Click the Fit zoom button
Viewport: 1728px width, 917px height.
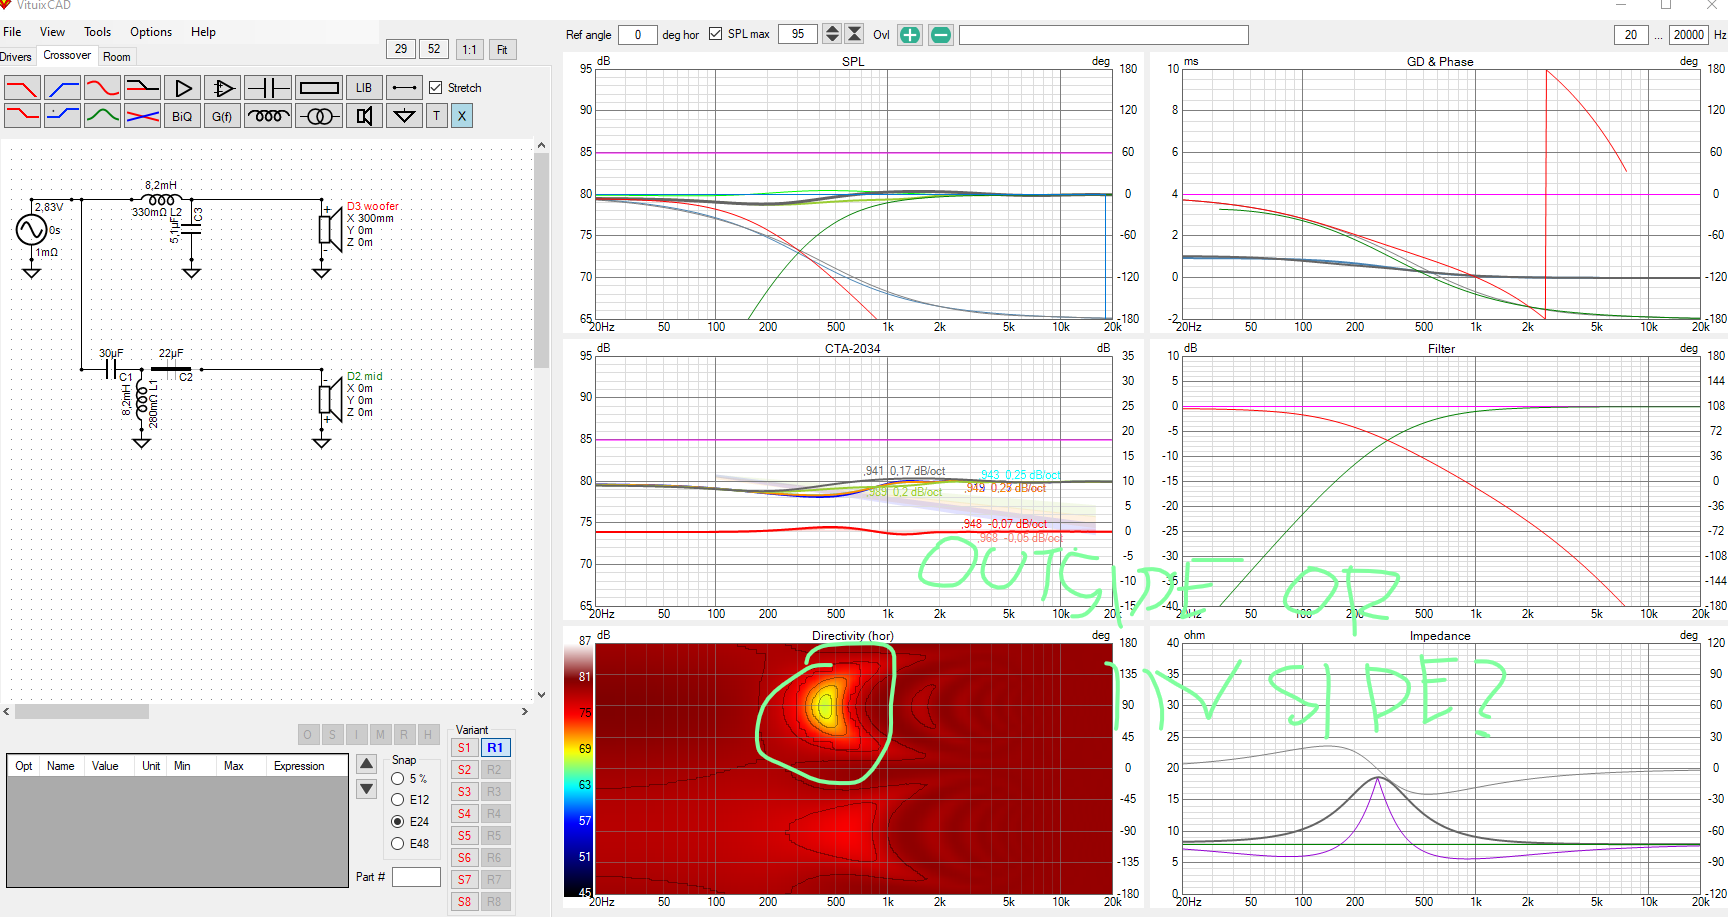(502, 49)
